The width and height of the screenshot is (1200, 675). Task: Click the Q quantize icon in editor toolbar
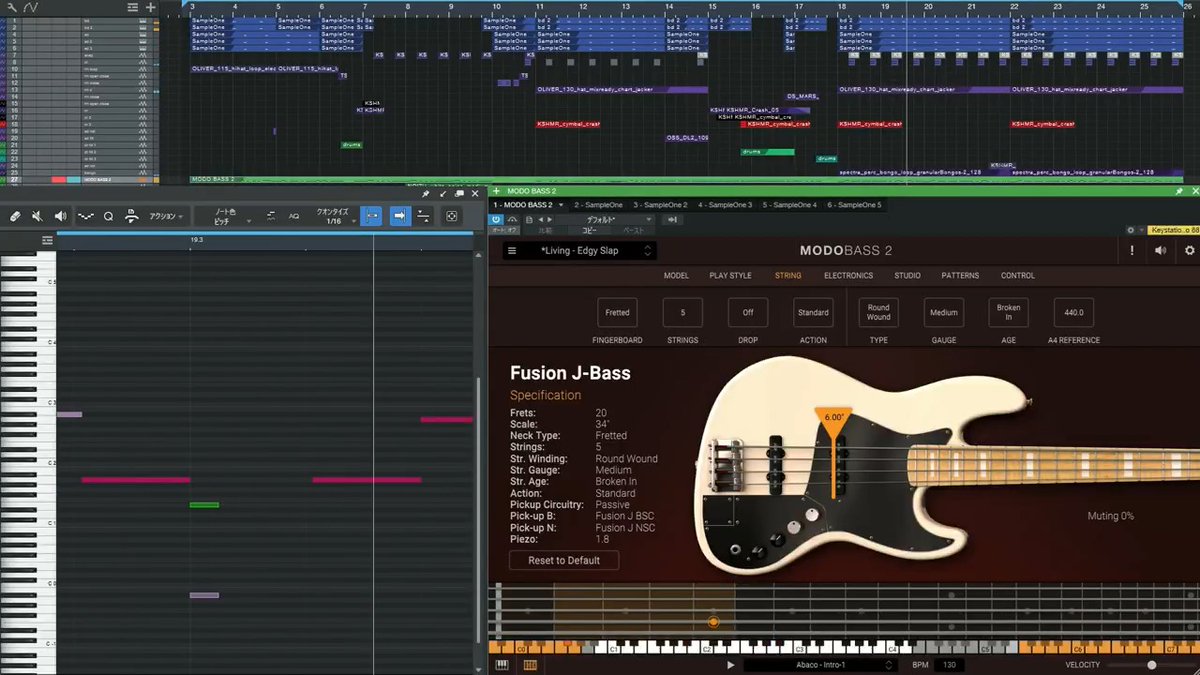(x=108, y=216)
